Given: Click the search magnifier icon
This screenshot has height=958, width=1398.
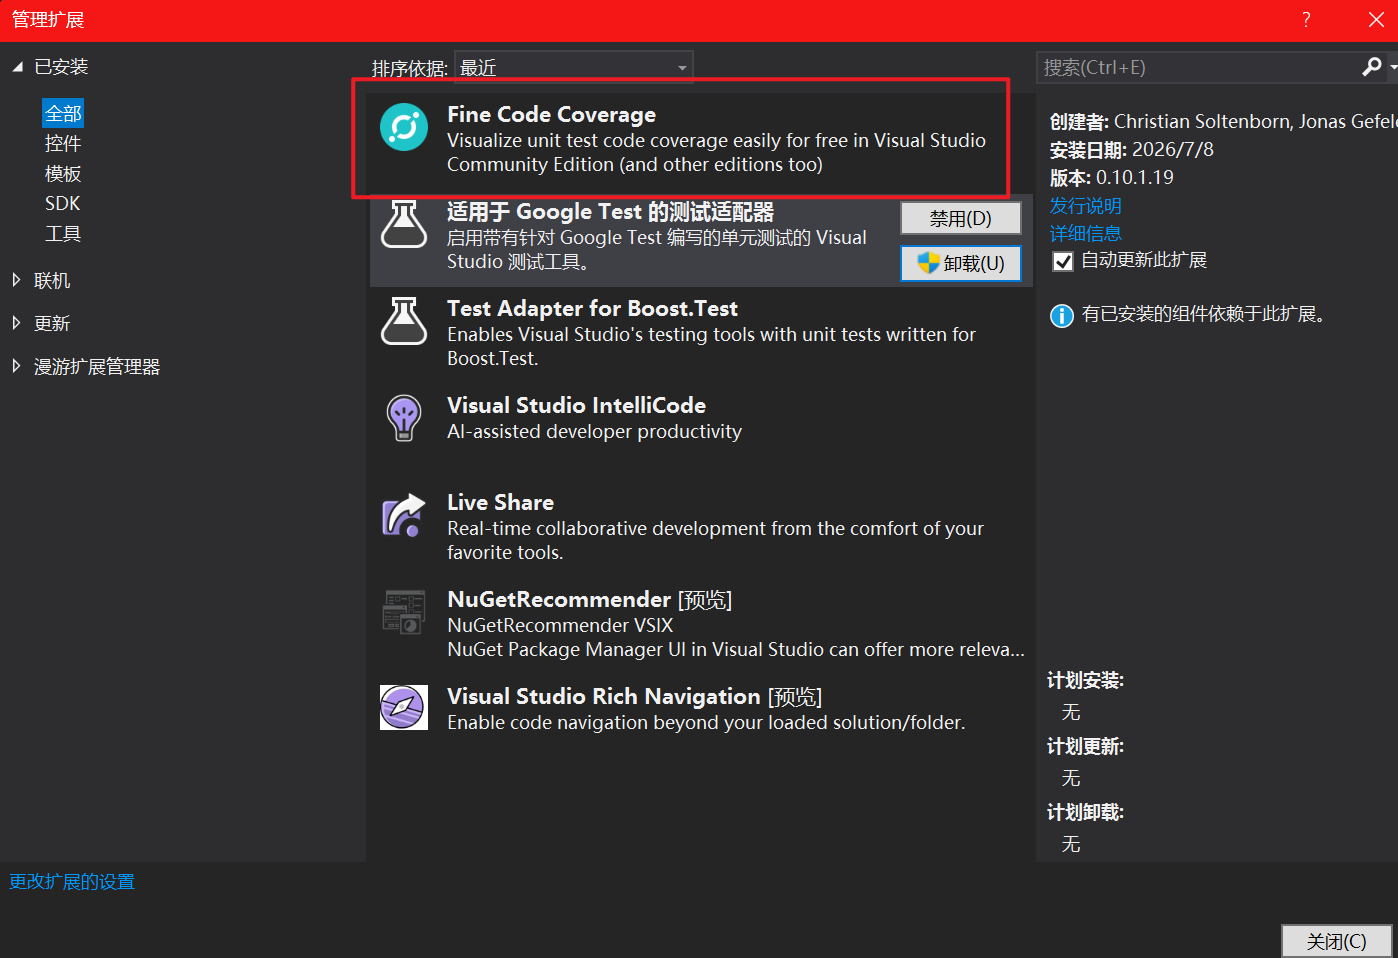Looking at the screenshot, I should tap(1372, 67).
